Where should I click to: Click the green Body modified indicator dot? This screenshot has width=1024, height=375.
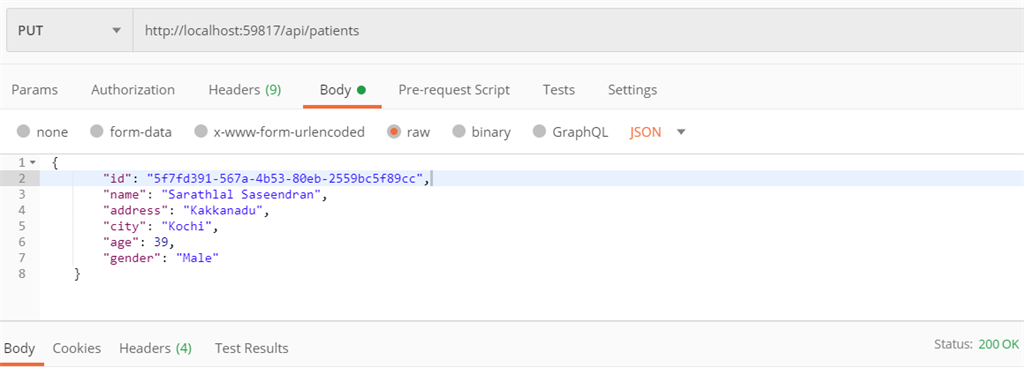click(x=361, y=90)
